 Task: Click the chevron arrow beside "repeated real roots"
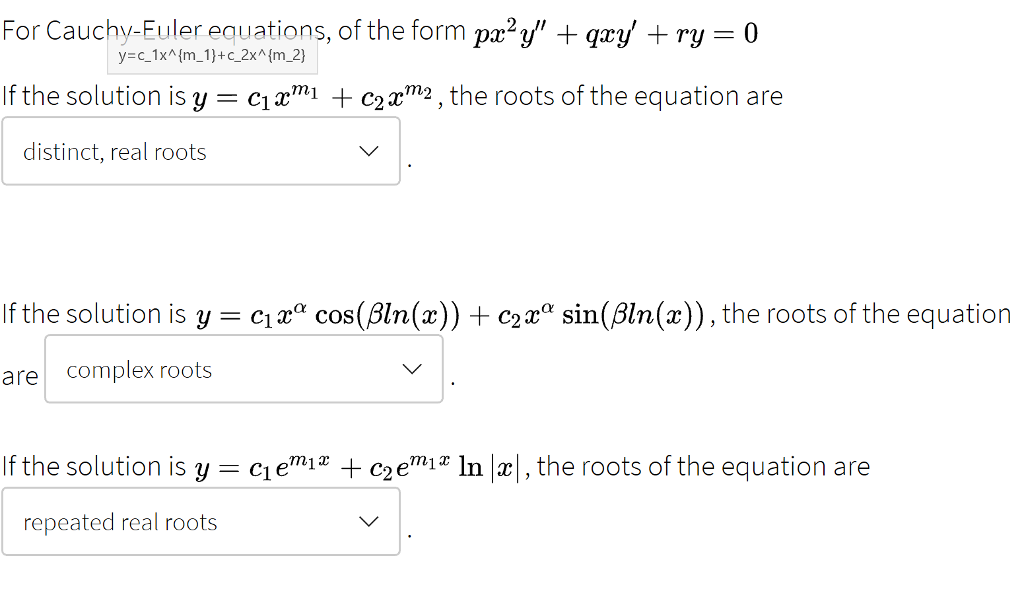click(368, 521)
